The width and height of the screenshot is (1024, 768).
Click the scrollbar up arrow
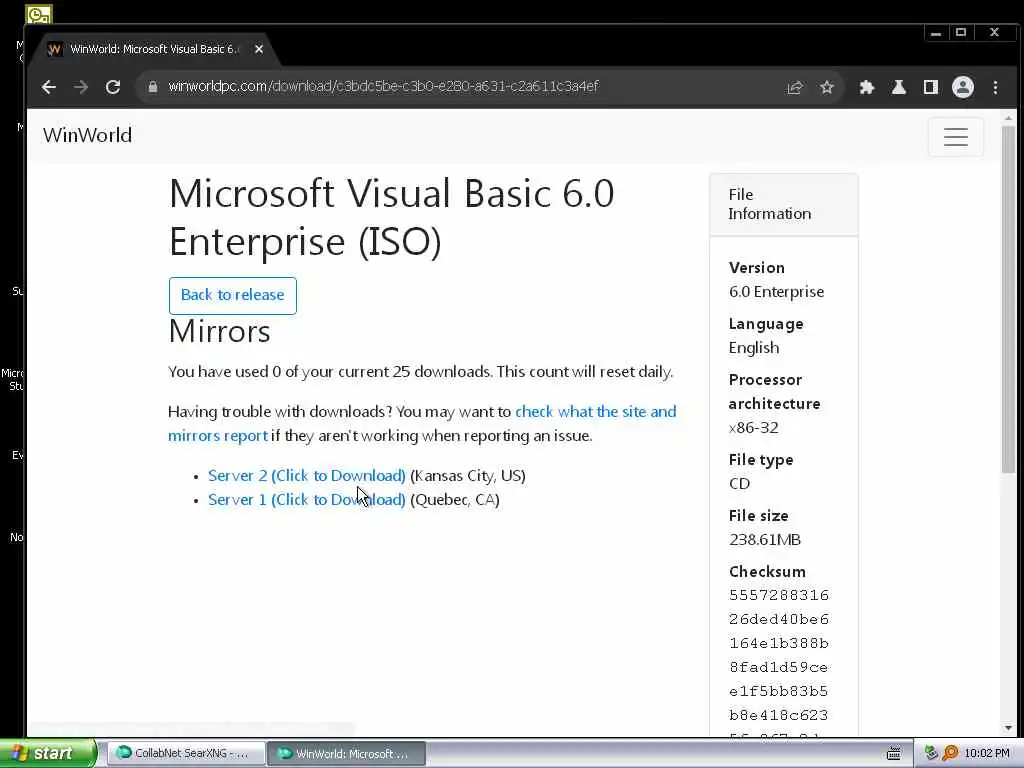(1008, 118)
